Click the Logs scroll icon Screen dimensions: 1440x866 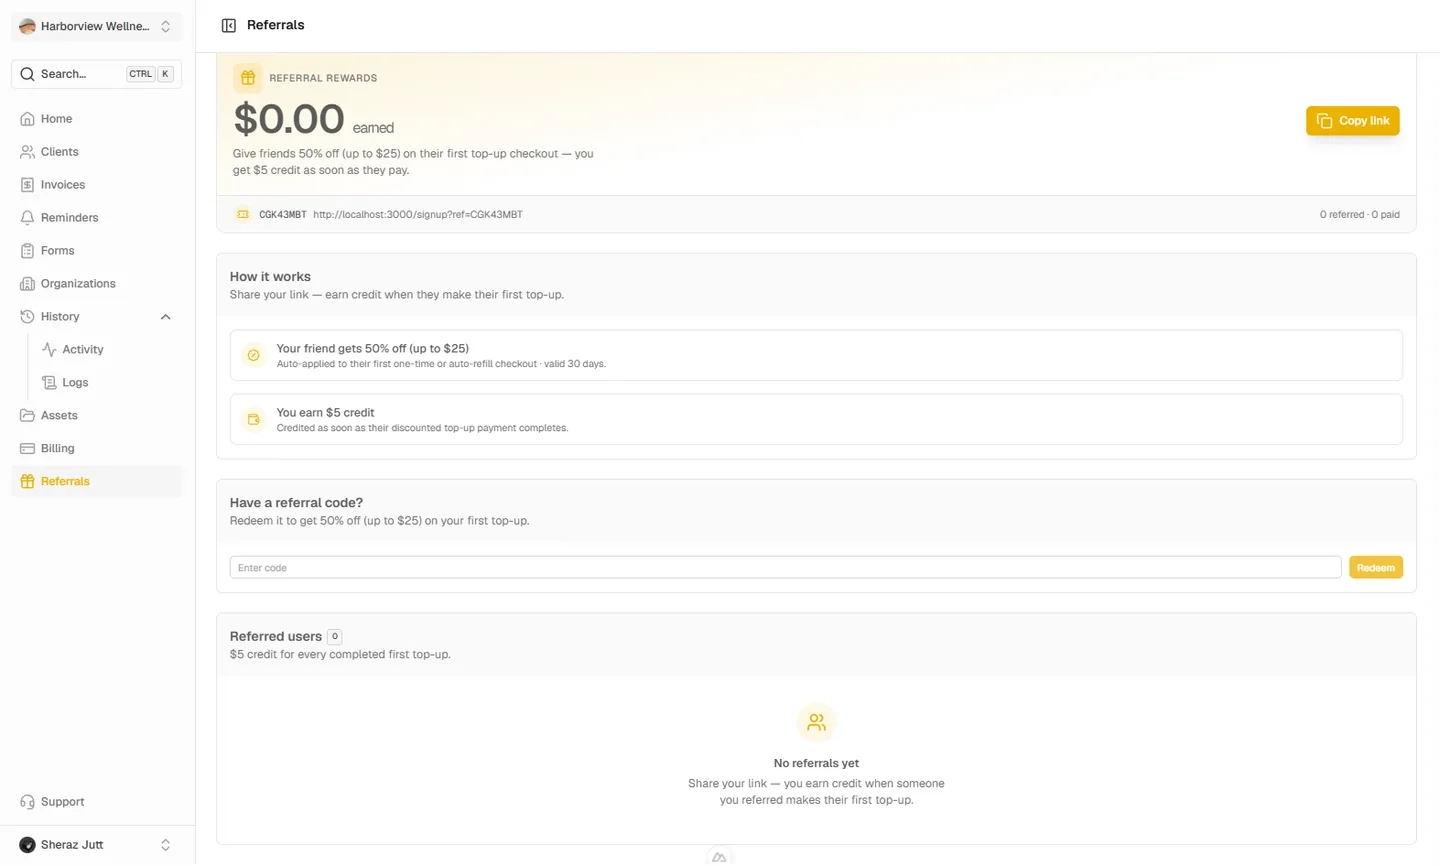pos(49,383)
